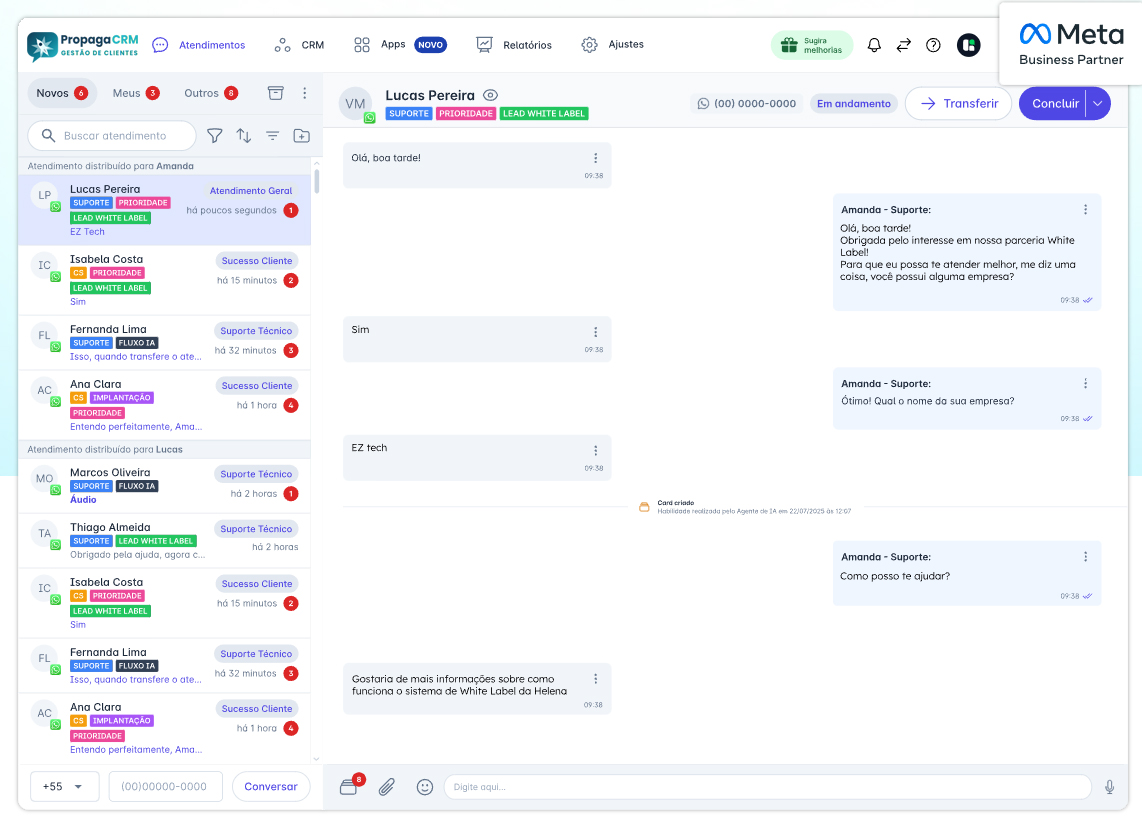The width and height of the screenshot is (1142, 828).
Task: Click the SUPORTE tag in chat header
Action: click(x=409, y=114)
